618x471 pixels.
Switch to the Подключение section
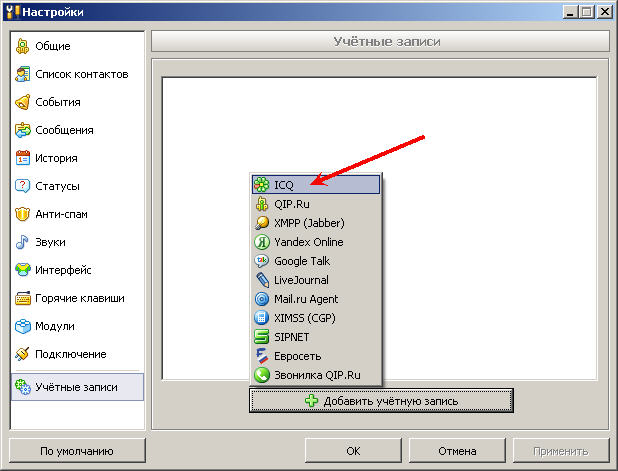point(78,354)
